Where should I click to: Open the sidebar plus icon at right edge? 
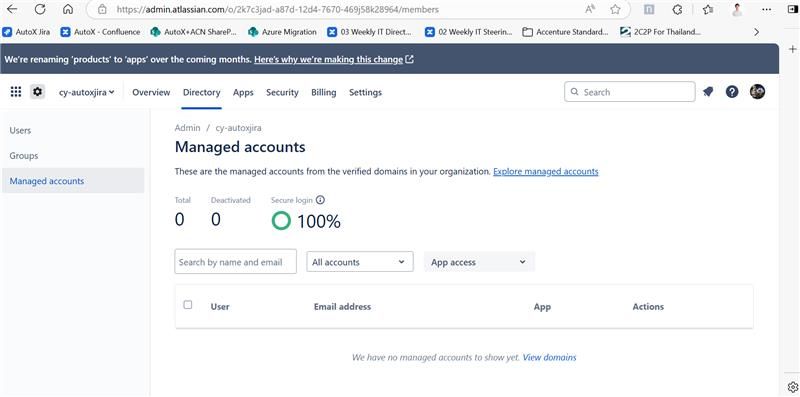(792, 49)
